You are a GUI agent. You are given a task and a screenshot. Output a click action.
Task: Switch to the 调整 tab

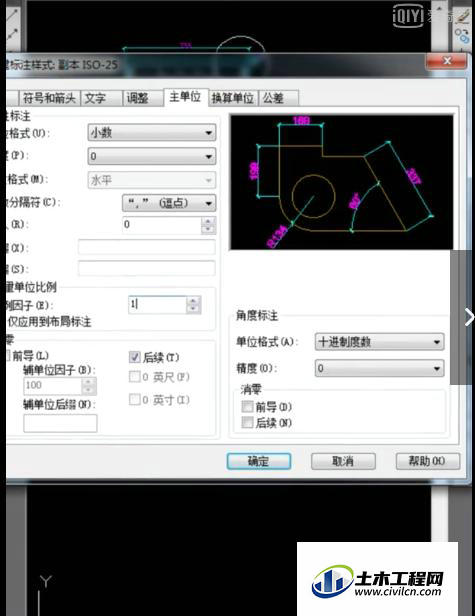tap(143, 98)
